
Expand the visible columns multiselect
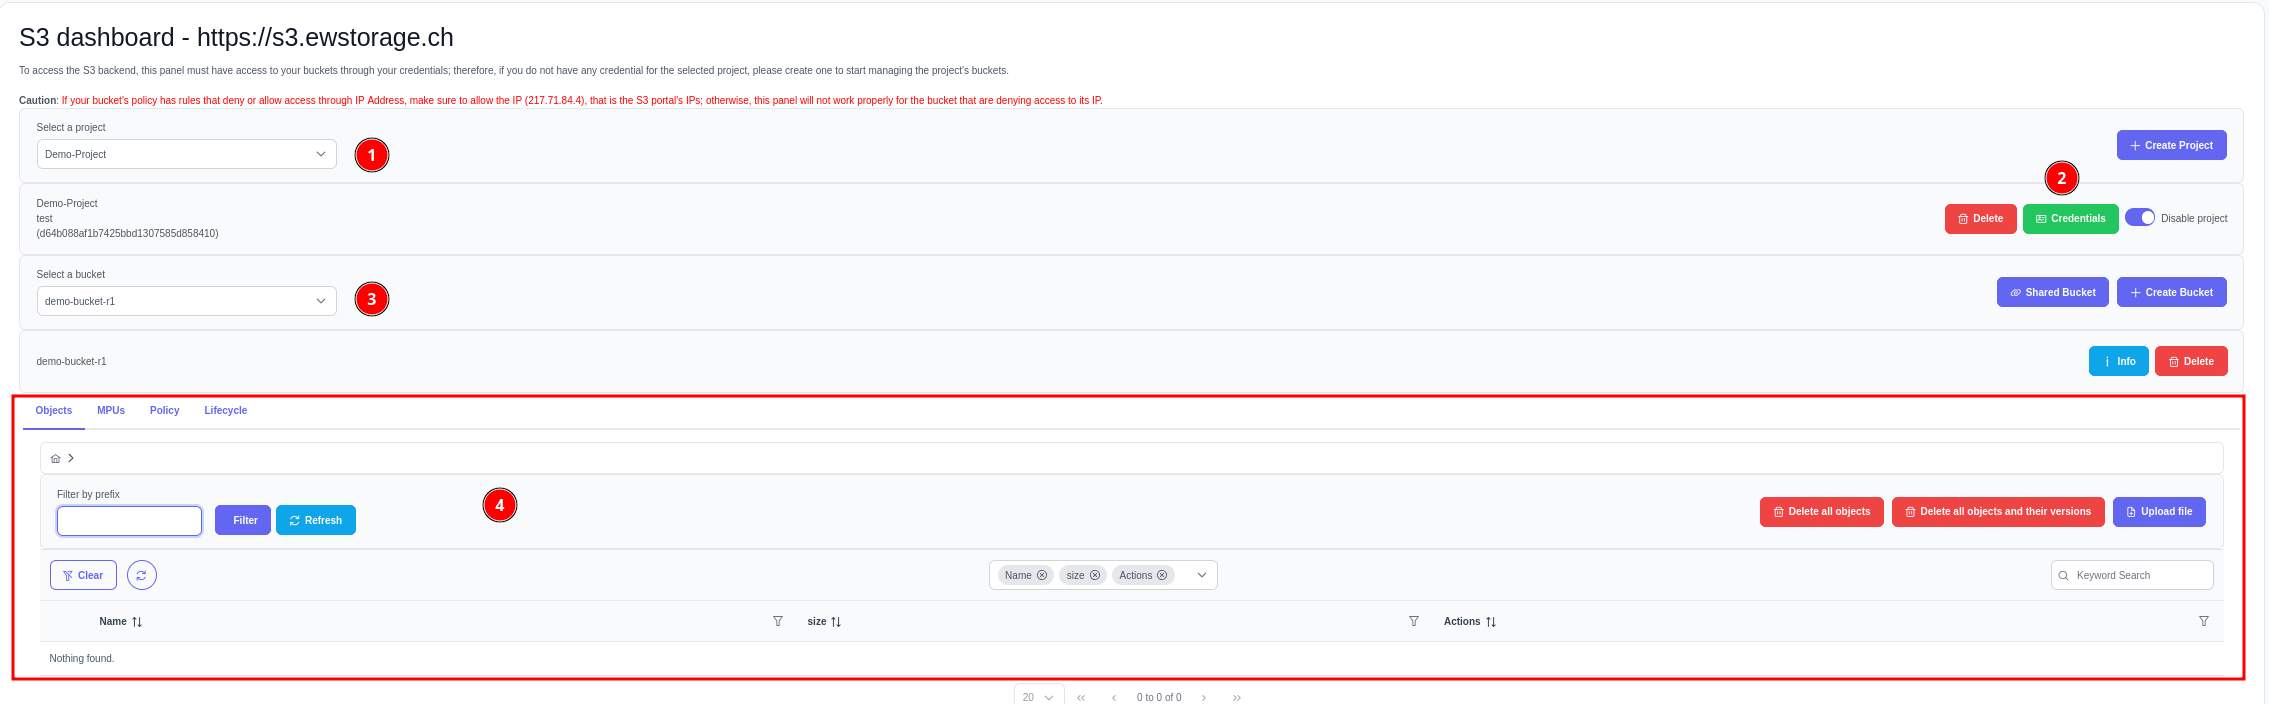pos(1202,576)
